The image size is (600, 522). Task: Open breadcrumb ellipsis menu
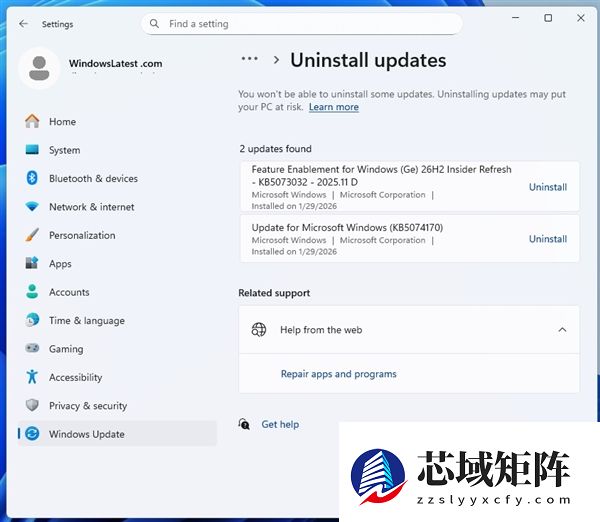tap(249, 59)
